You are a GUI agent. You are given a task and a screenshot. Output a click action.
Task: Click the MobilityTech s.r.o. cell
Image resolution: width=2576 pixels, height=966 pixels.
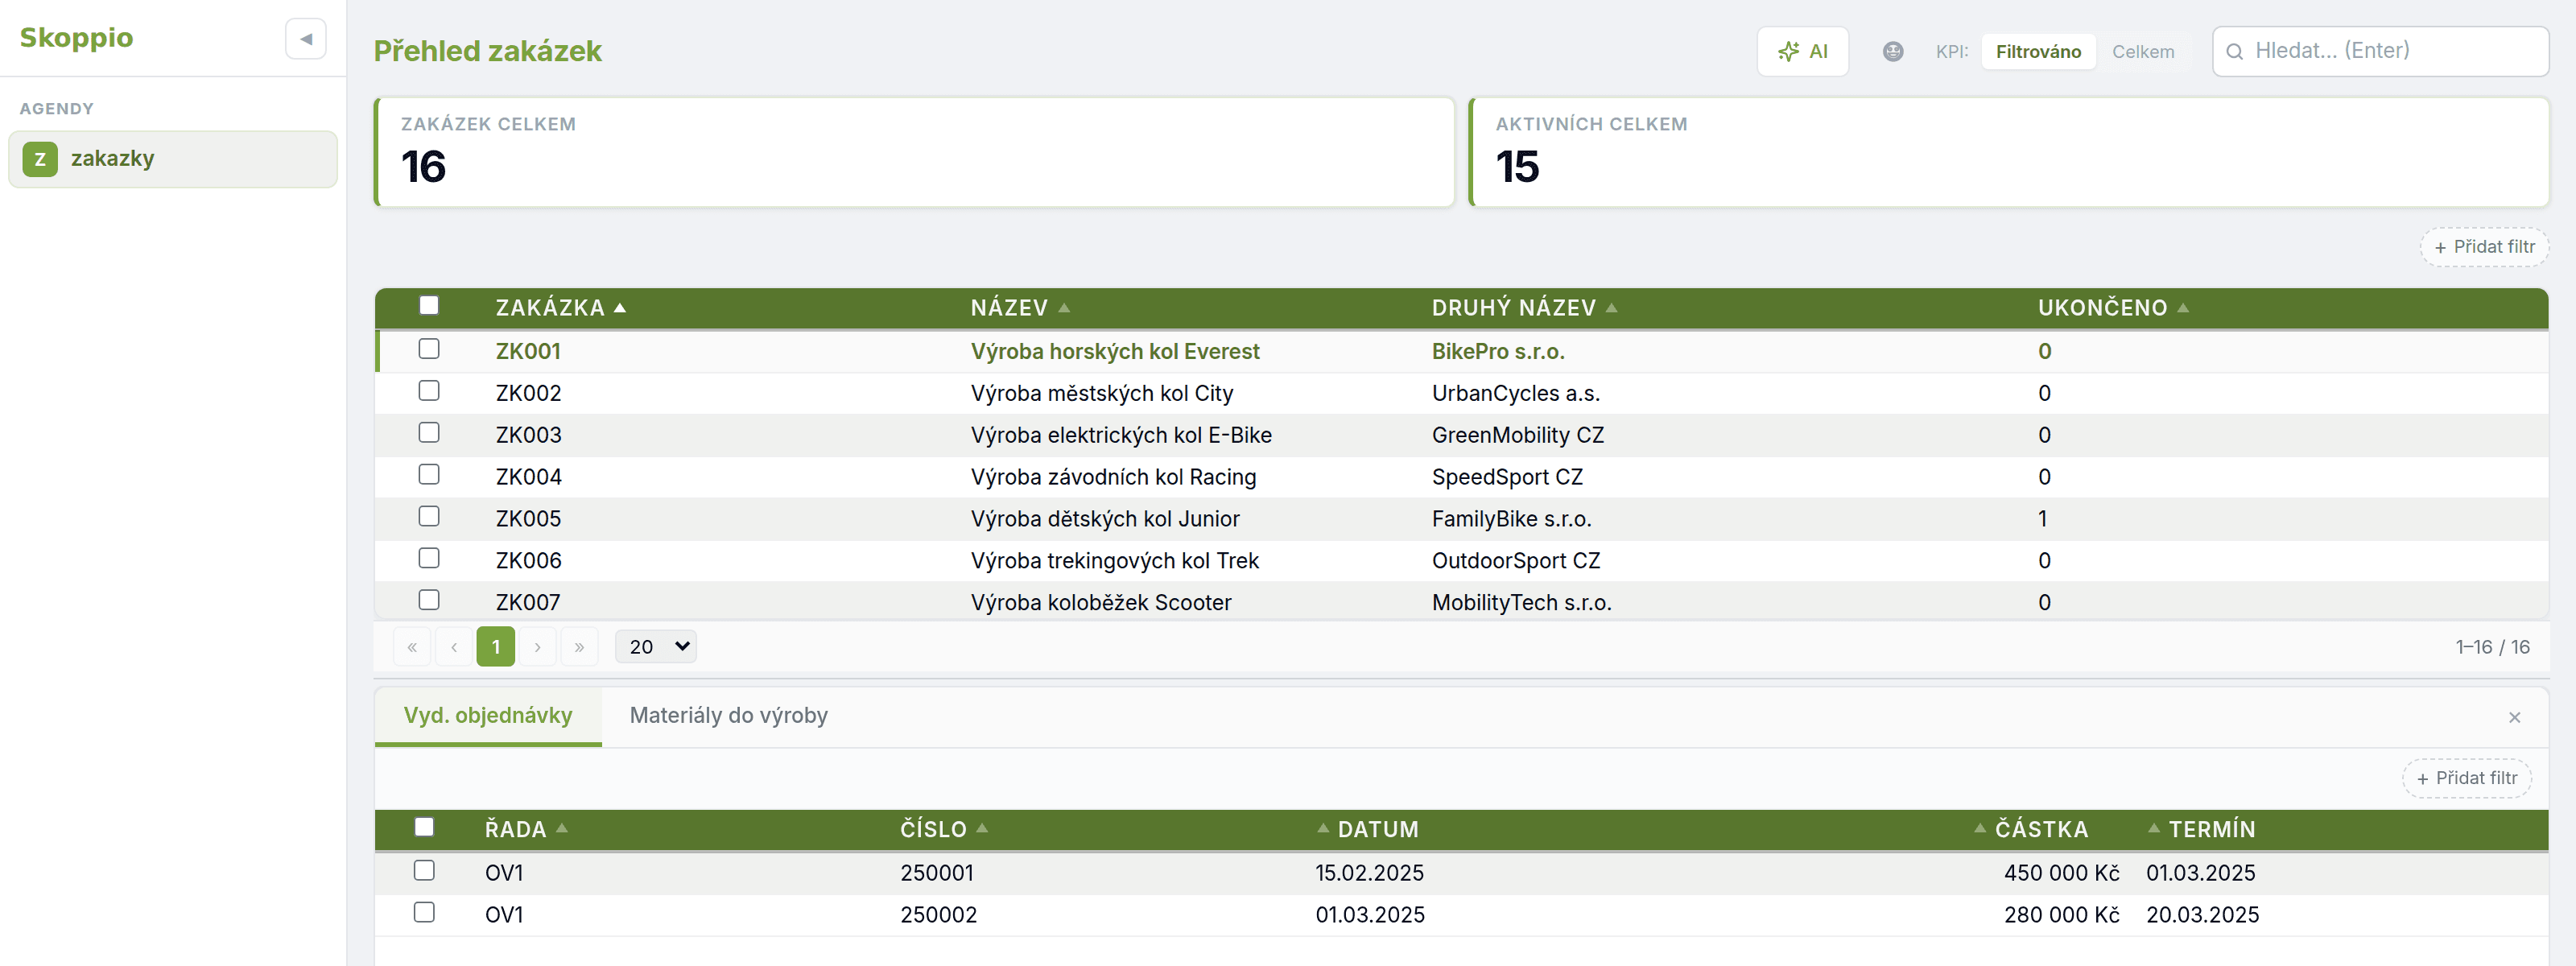point(1522,603)
